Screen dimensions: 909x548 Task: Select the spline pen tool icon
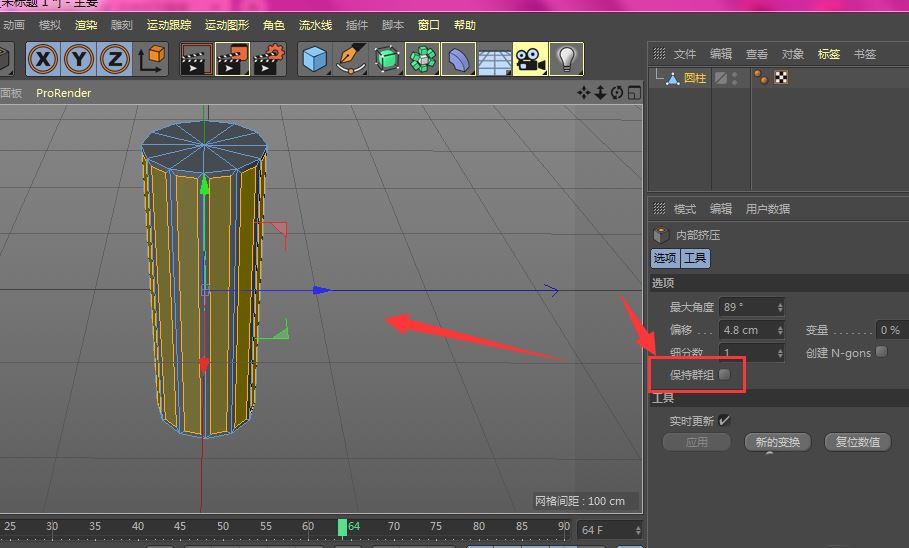(352, 60)
